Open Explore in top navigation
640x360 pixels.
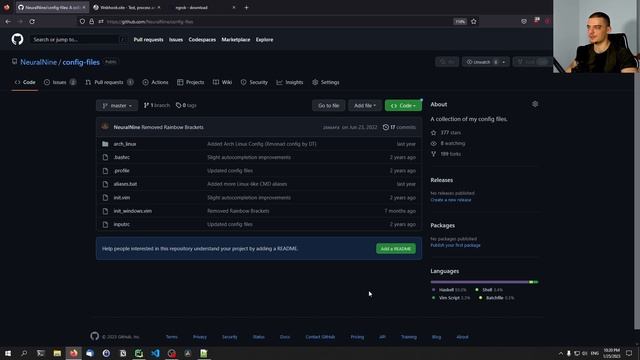(x=264, y=40)
